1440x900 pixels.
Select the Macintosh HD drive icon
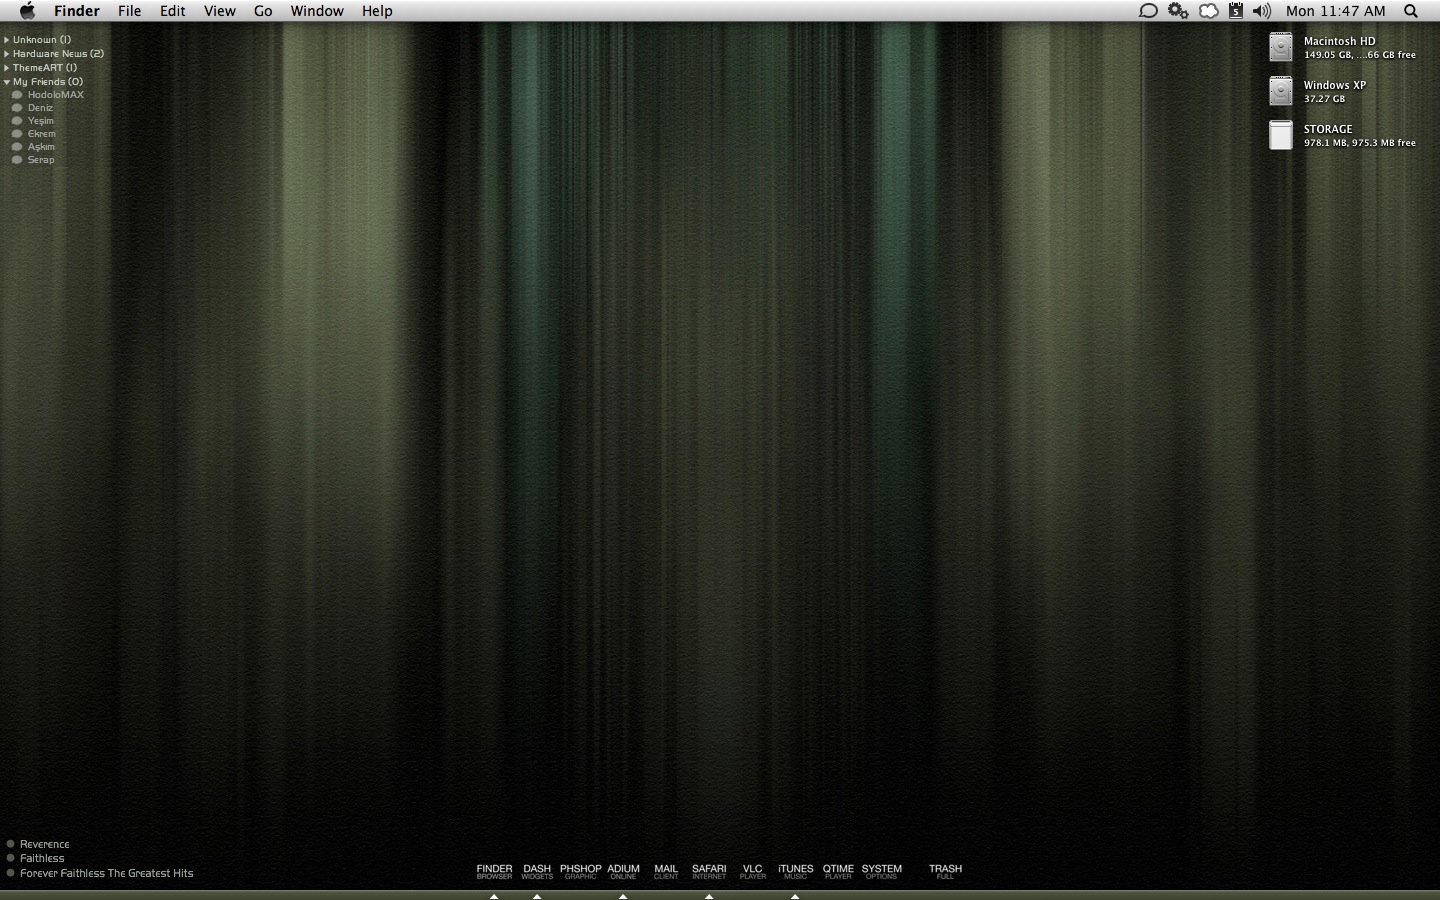(x=1281, y=47)
